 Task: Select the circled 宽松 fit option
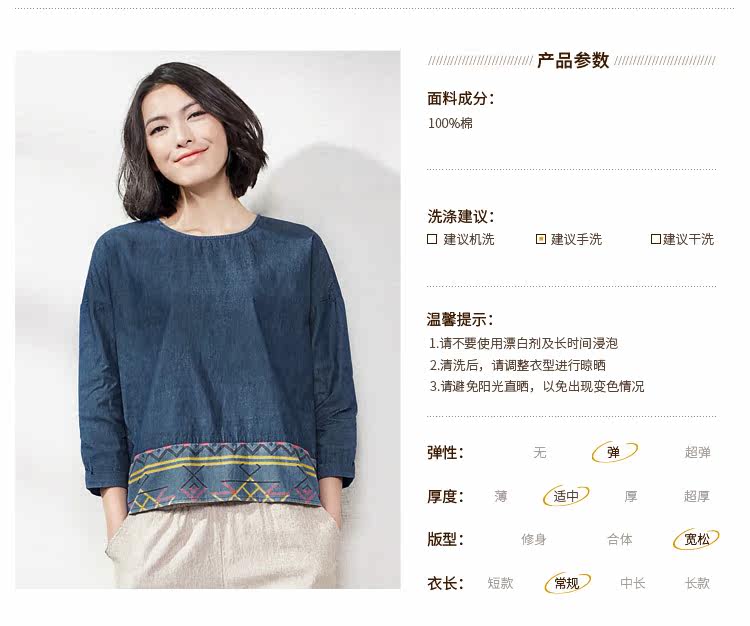point(696,539)
